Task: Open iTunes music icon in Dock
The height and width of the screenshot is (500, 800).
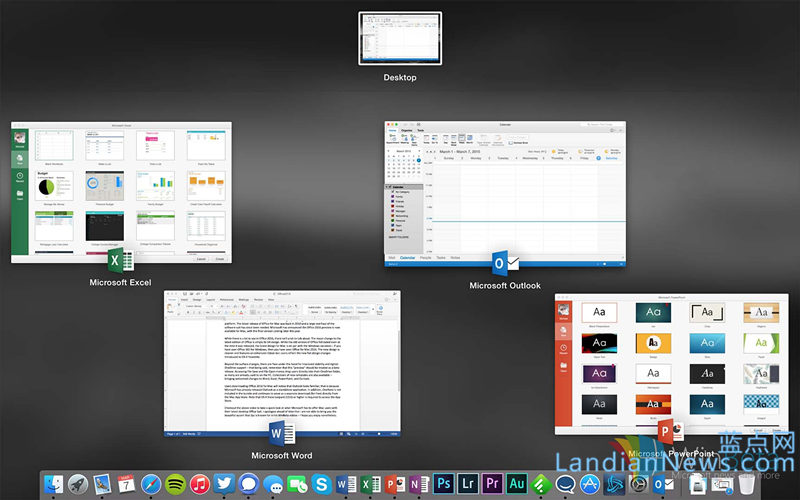Action: pyautogui.click(x=200, y=484)
